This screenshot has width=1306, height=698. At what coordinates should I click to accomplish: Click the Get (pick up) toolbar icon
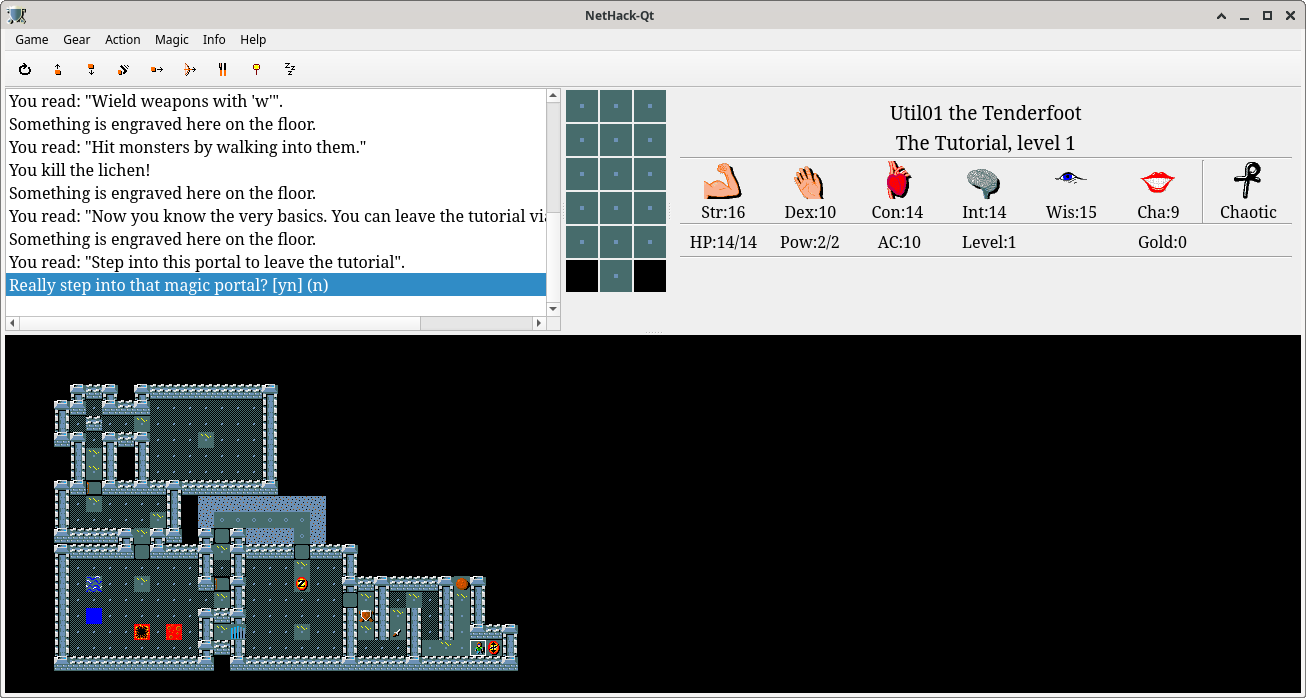coord(58,69)
